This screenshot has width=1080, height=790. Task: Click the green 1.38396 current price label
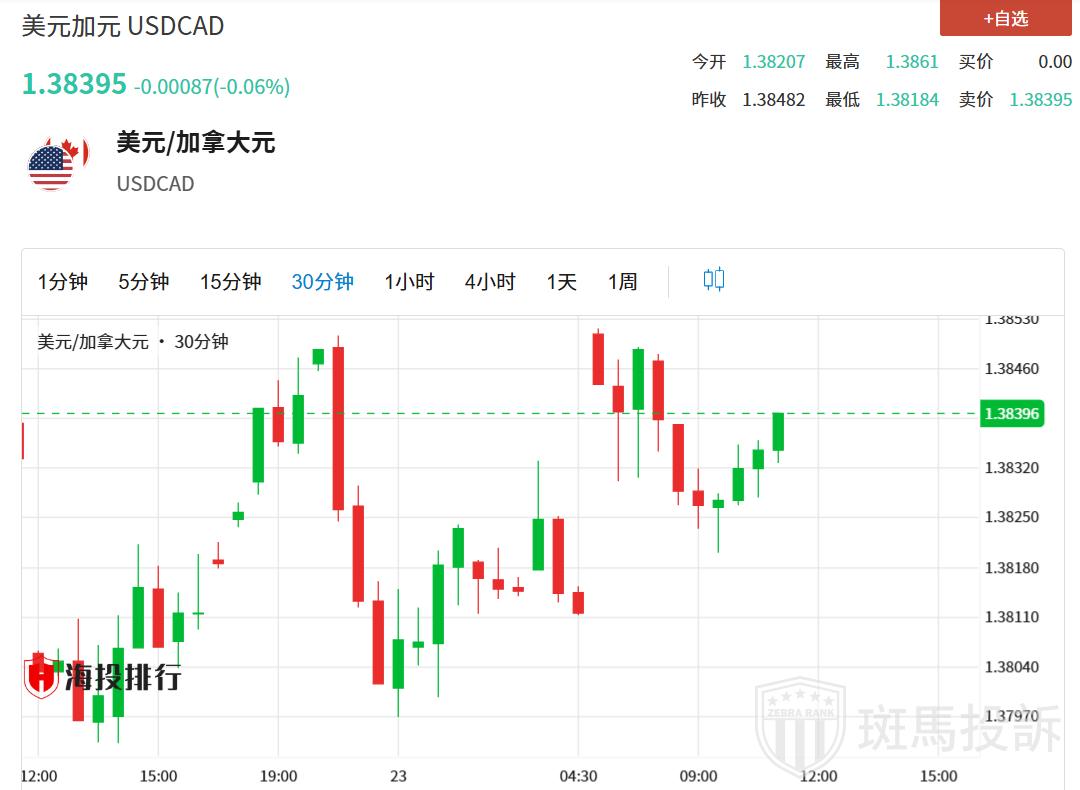1012,414
